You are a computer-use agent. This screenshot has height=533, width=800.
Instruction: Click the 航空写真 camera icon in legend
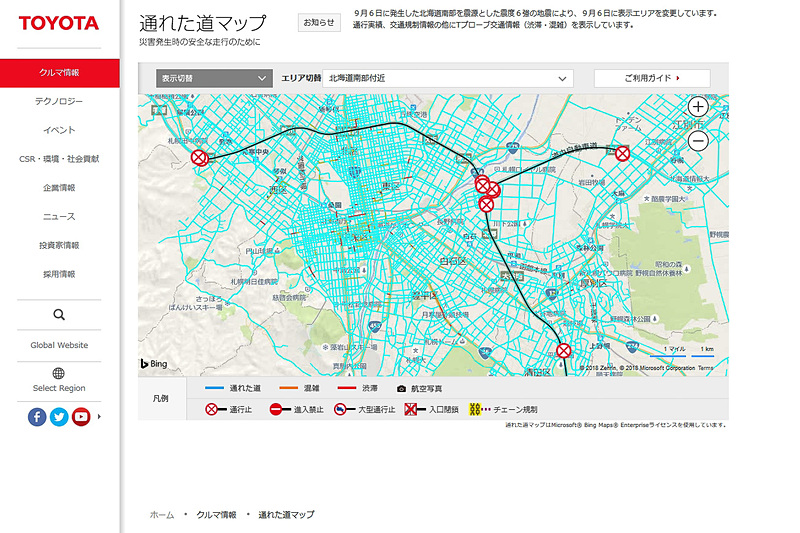pyautogui.click(x=402, y=389)
